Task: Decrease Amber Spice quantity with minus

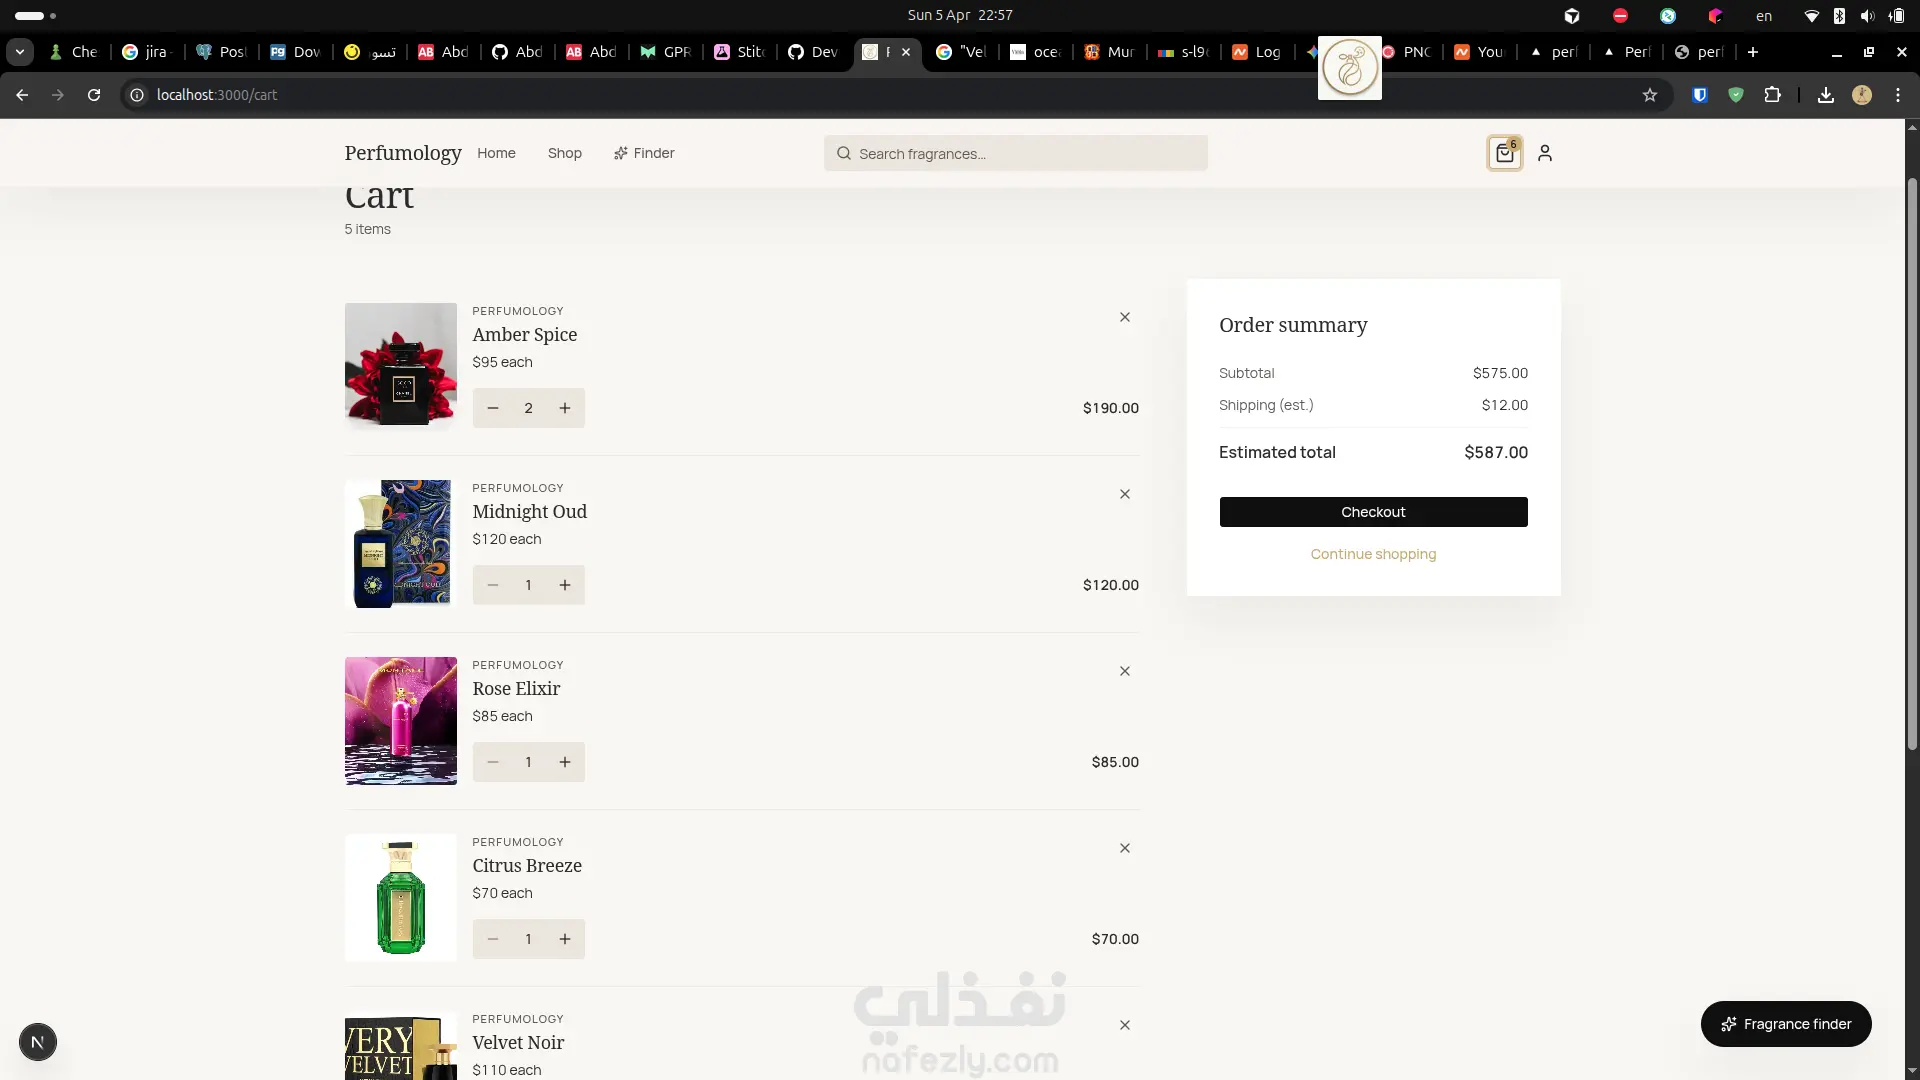Action: click(x=493, y=408)
